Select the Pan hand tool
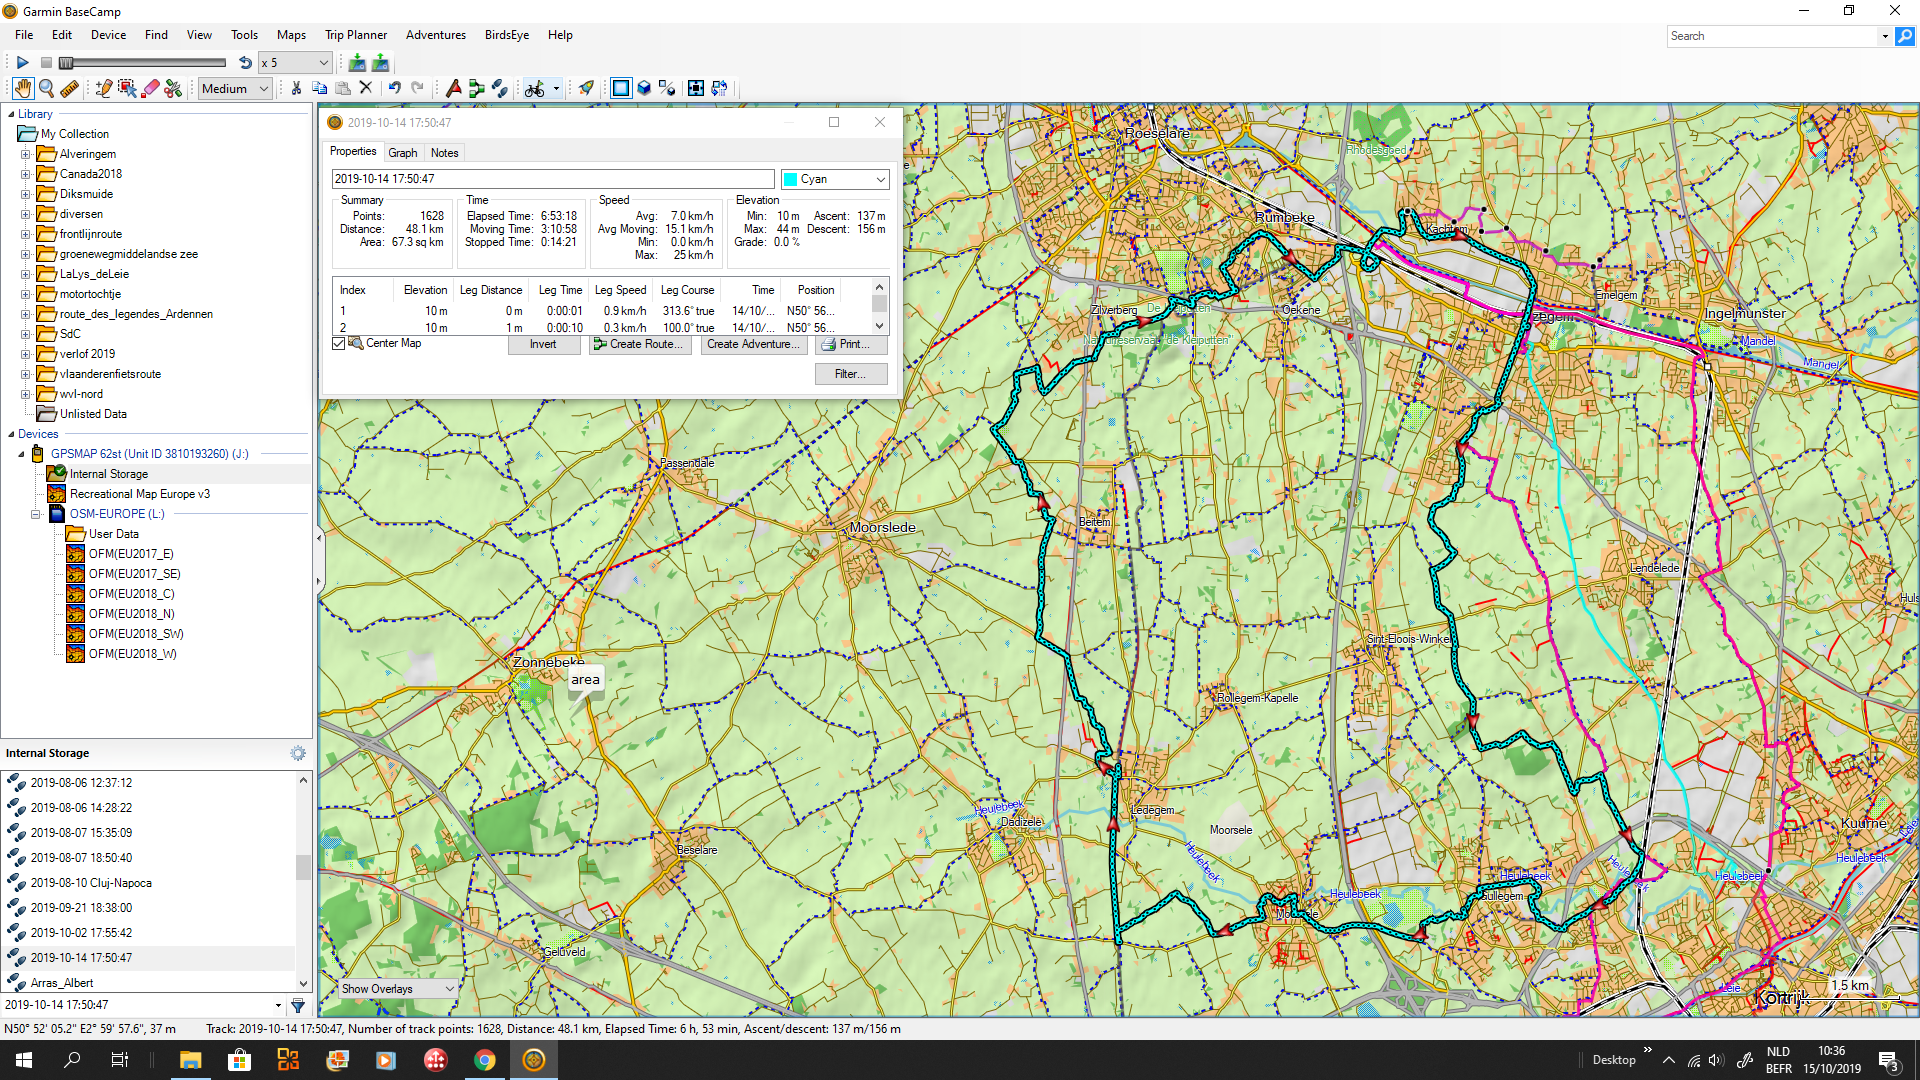 [x=22, y=88]
